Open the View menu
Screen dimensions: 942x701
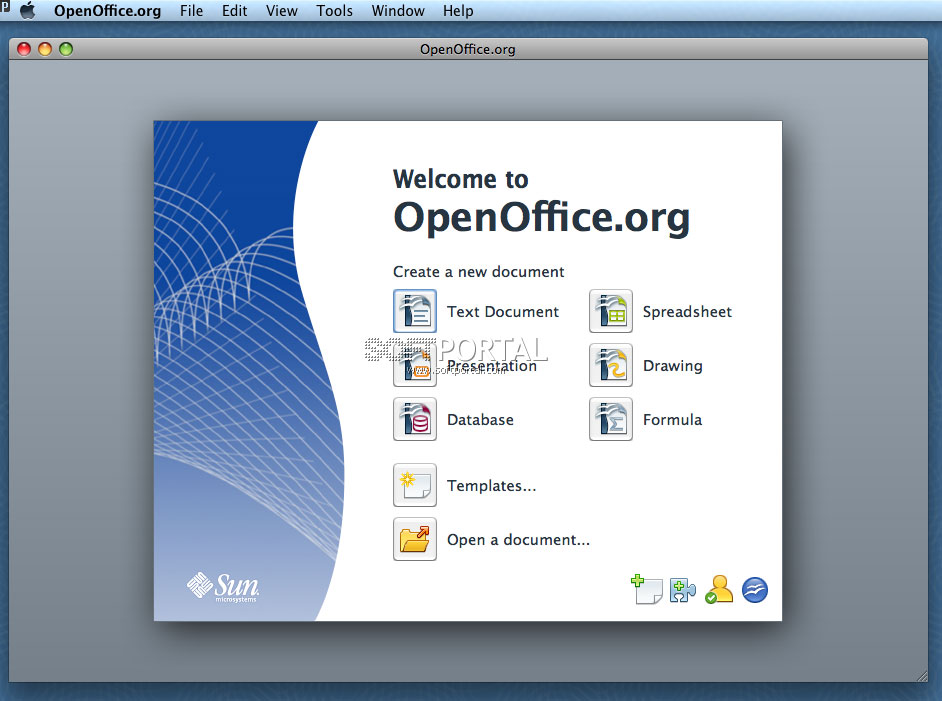[x=282, y=11]
